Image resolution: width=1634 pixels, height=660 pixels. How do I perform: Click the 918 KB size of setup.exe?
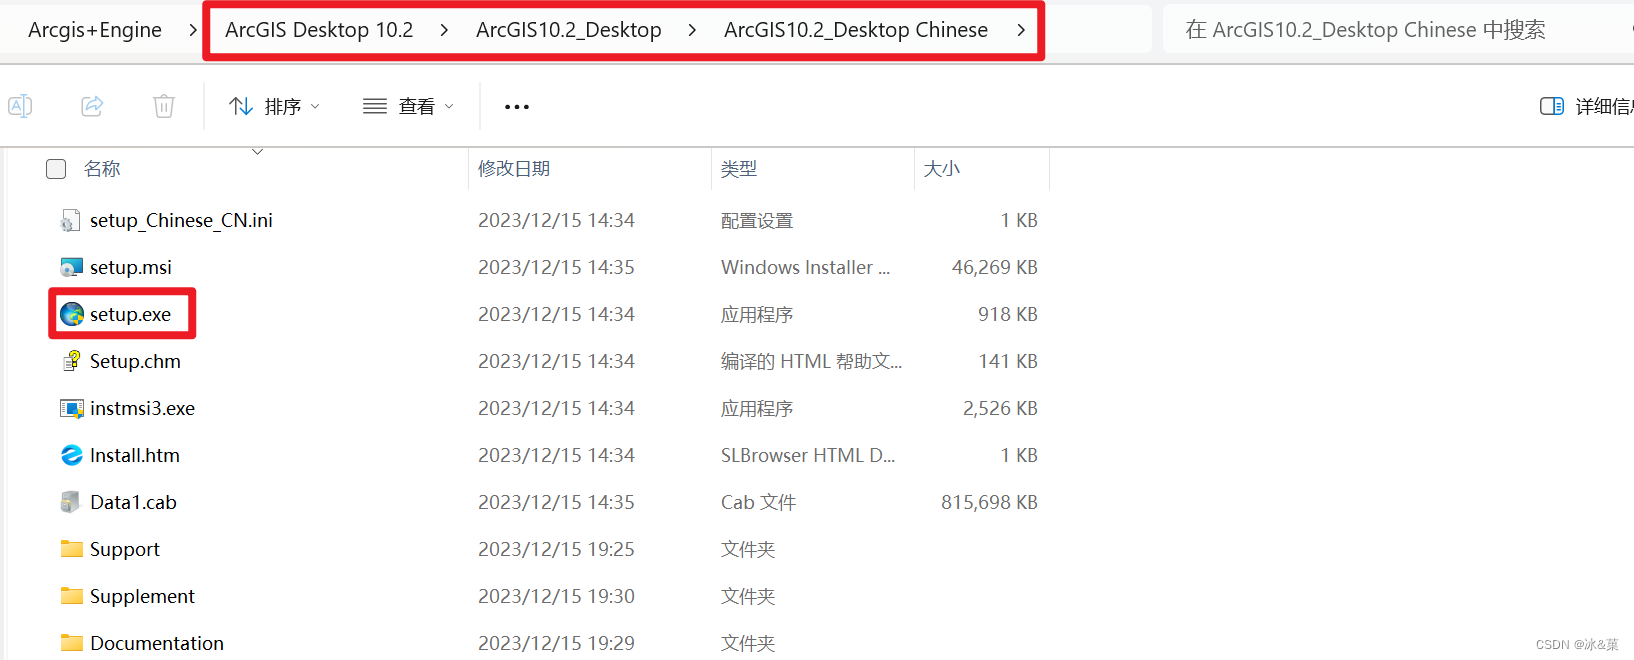[1008, 314]
